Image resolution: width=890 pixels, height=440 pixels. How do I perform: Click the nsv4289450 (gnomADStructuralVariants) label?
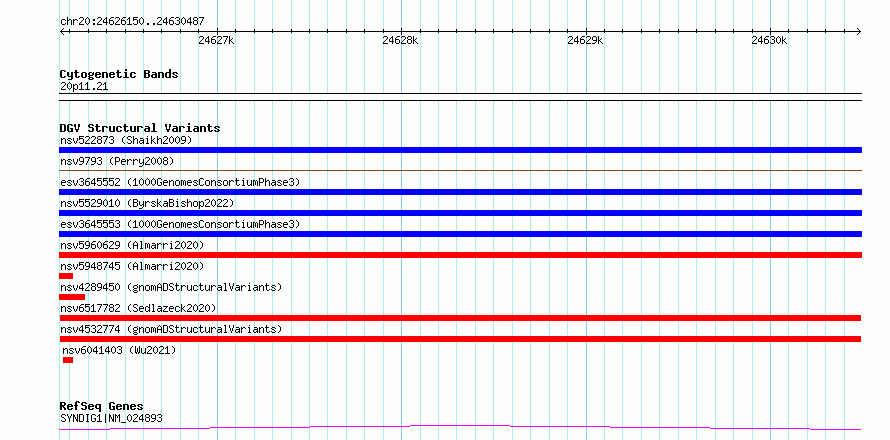(x=171, y=287)
